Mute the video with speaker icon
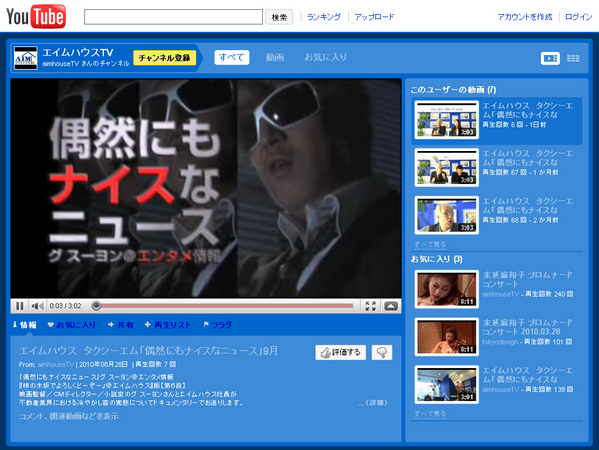This screenshot has height=450, width=599. [x=37, y=306]
